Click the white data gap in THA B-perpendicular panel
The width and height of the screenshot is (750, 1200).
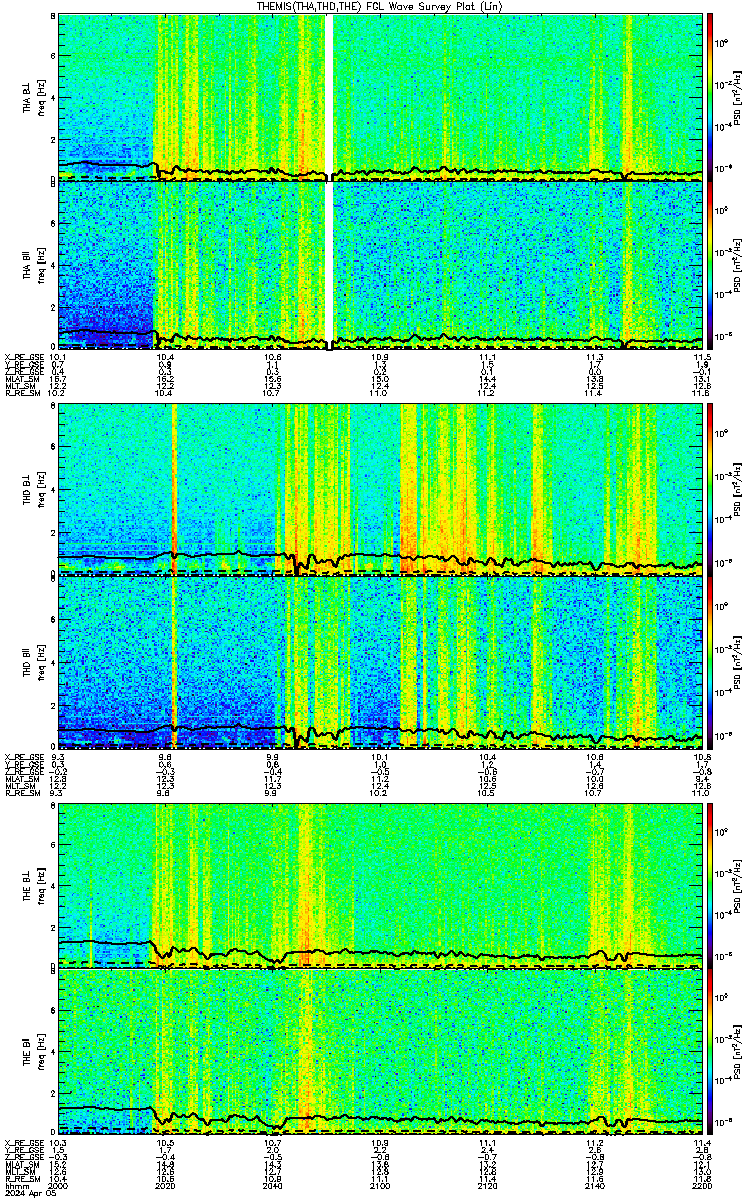[329, 97]
